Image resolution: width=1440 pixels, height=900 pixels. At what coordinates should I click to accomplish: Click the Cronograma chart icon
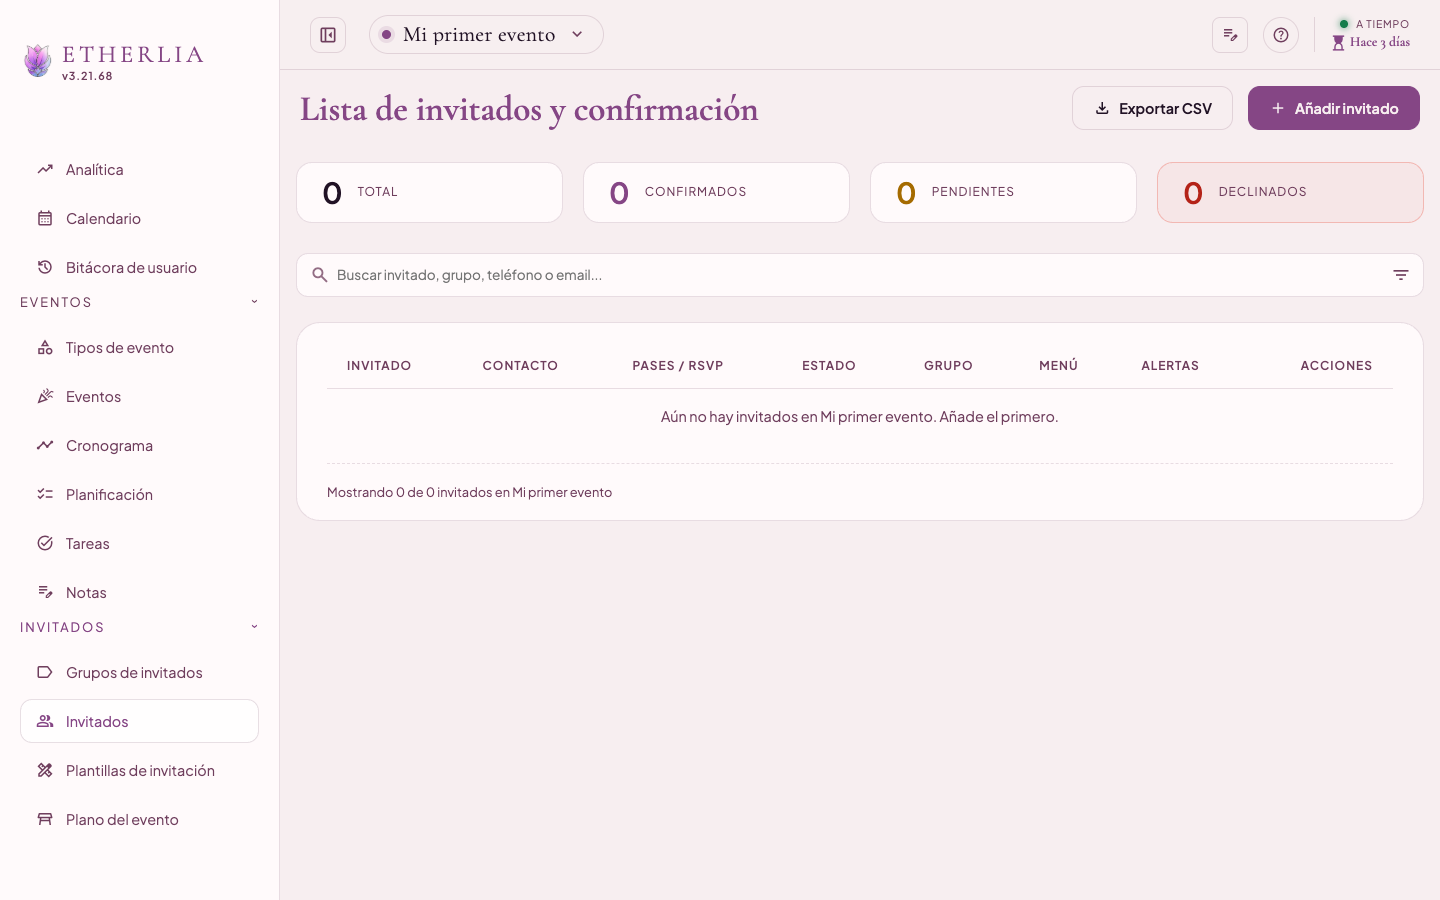coord(45,446)
